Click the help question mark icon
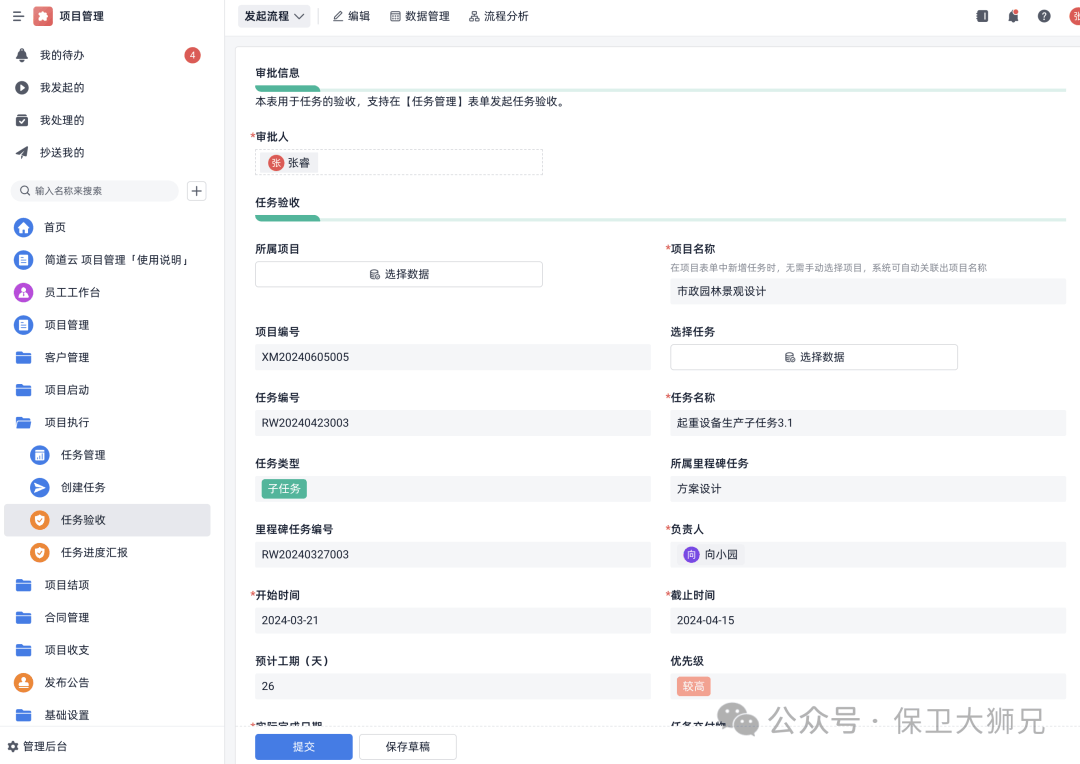Screen dimensions: 1080x764 coord(1044,16)
